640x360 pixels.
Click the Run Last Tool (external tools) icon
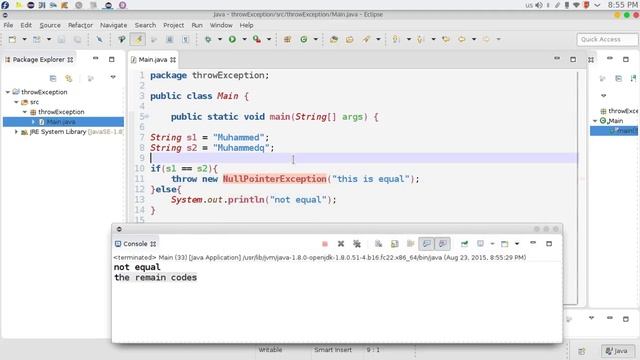257,40
